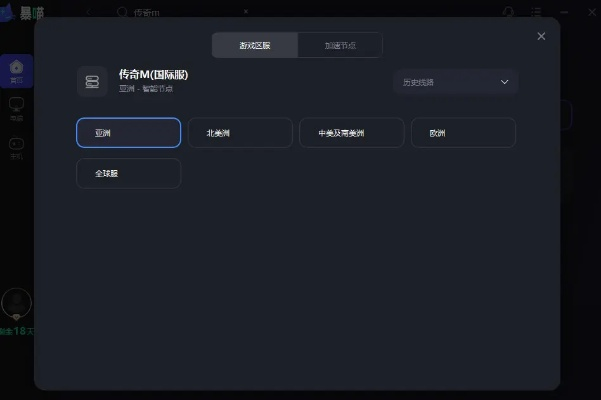Open the customer support headset icon
The height and width of the screenshot is (400, 601).
[x=508, y=12]
